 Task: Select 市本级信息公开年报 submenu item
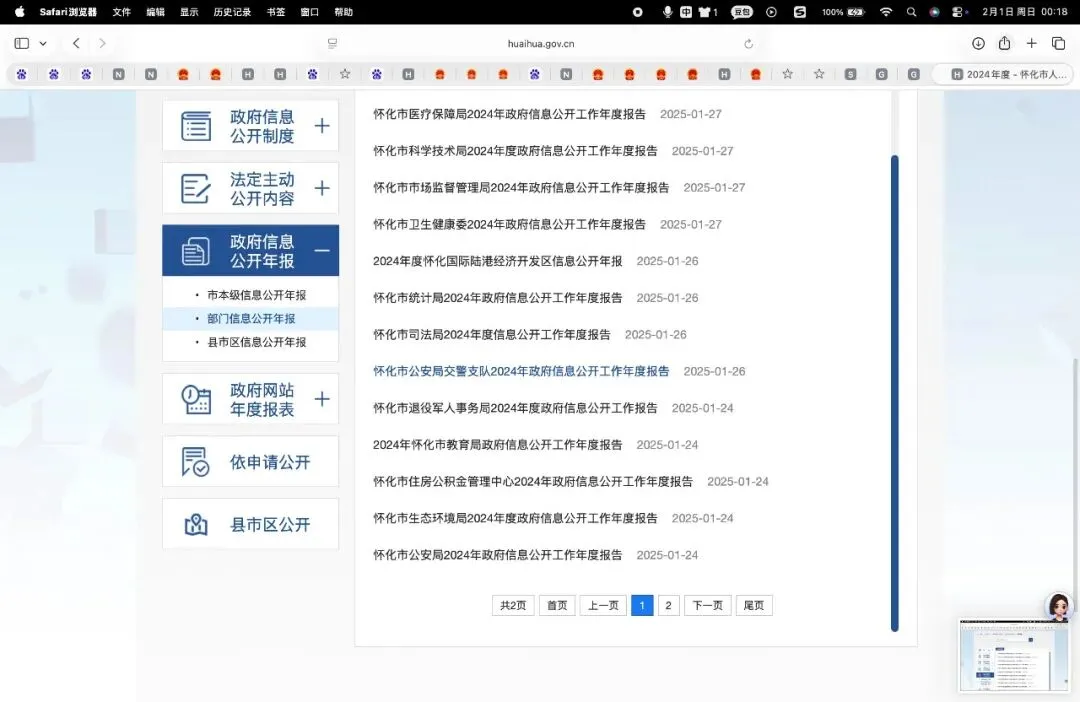[257, 295]
